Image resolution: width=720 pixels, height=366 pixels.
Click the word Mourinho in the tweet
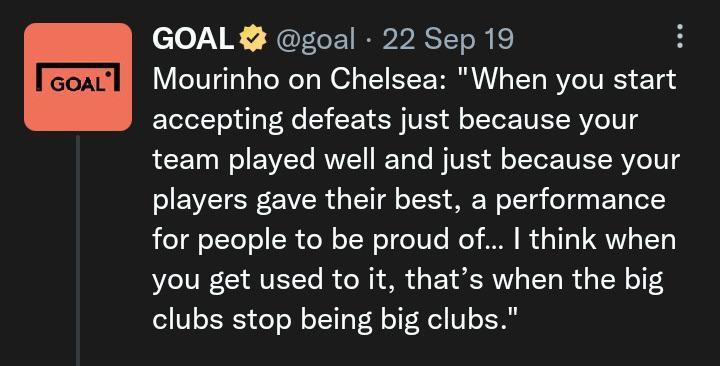click(x=216, y=79)
